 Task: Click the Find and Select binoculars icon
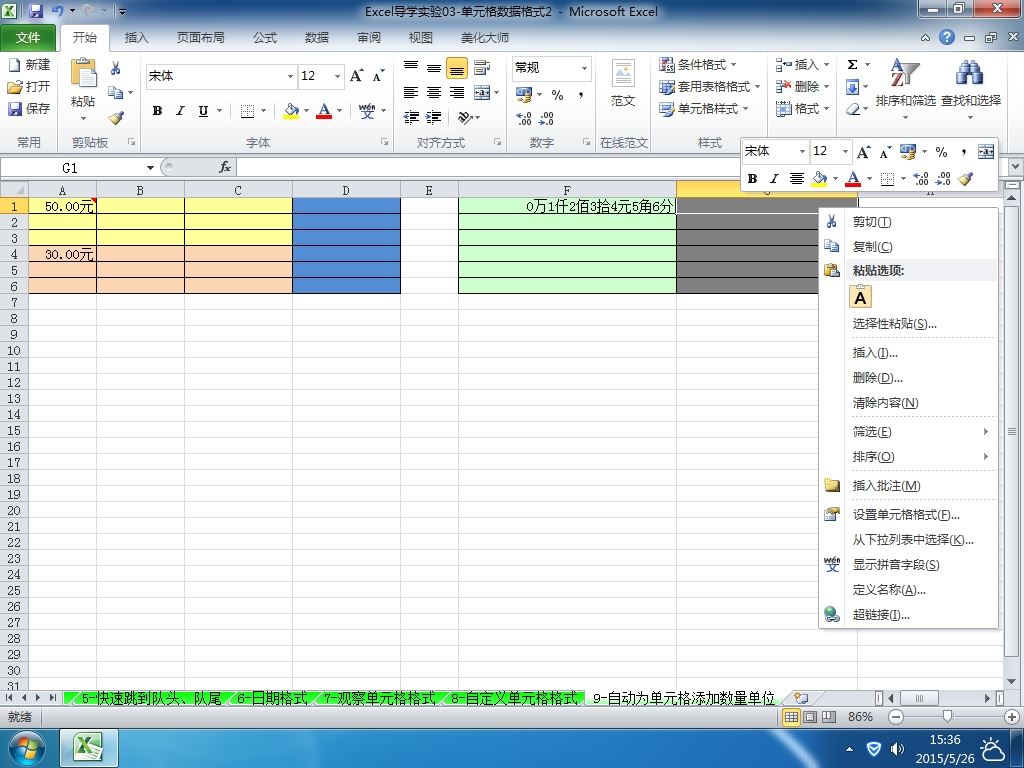pyautogui.click(x=970, y=73)
